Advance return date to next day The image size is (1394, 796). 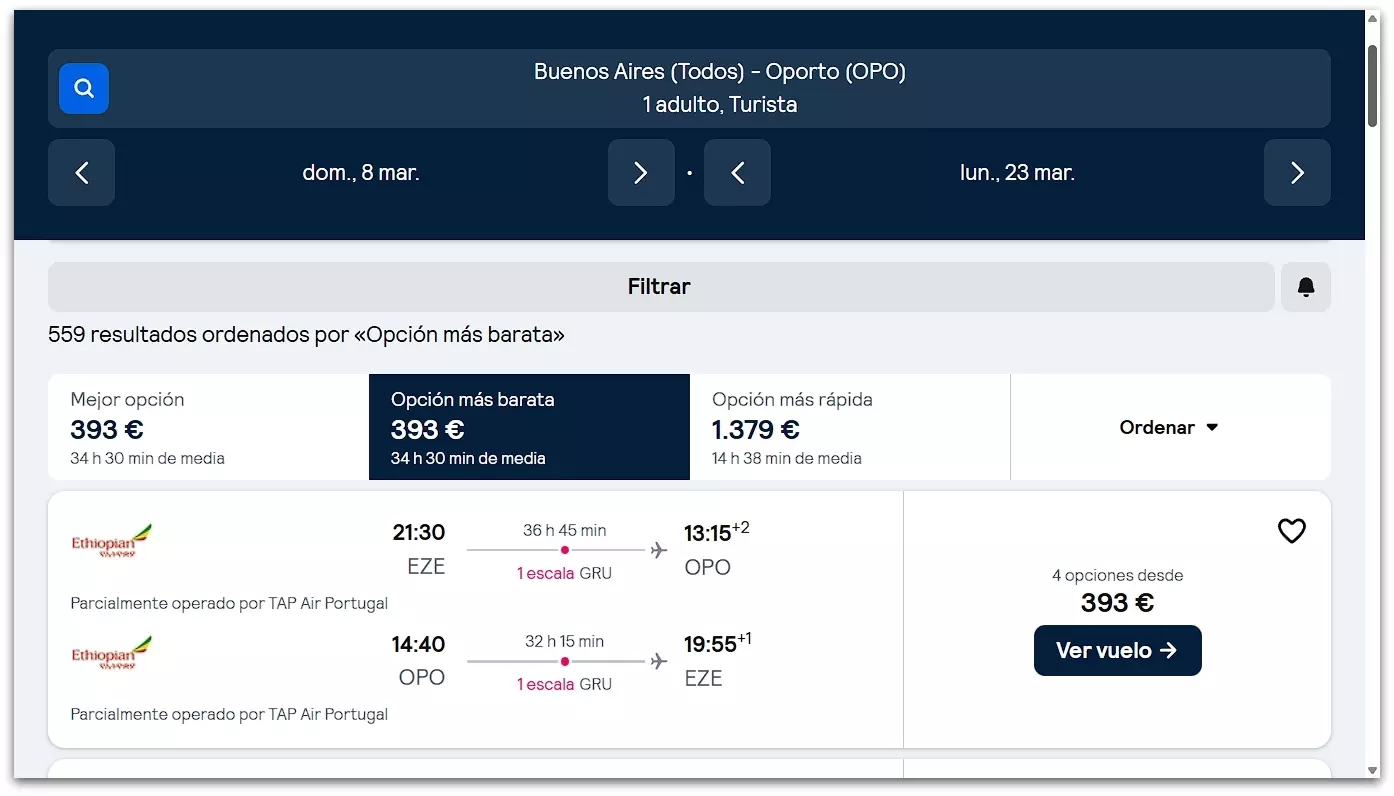coord(1297,173)
